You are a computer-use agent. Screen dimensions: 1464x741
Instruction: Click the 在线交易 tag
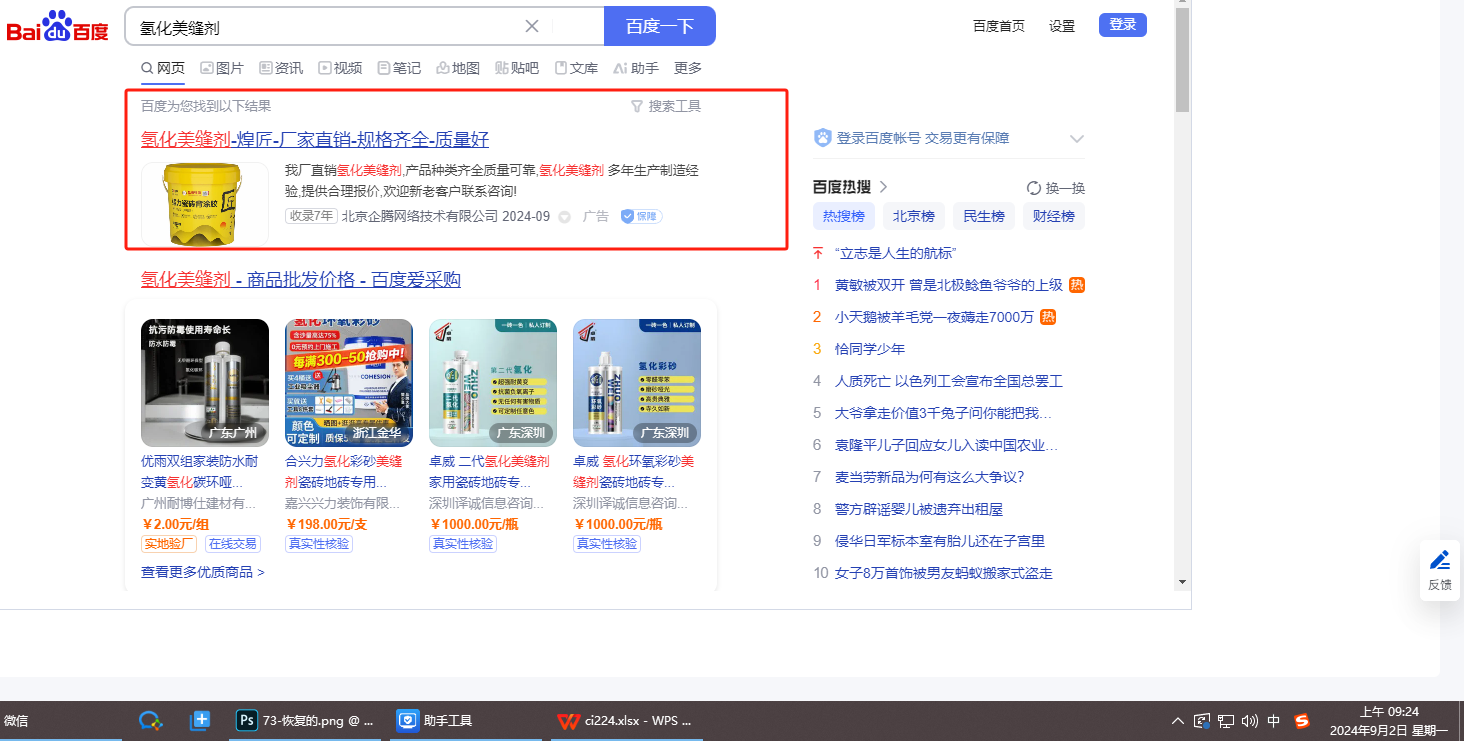pyautogui.click(x=232, y=544)
